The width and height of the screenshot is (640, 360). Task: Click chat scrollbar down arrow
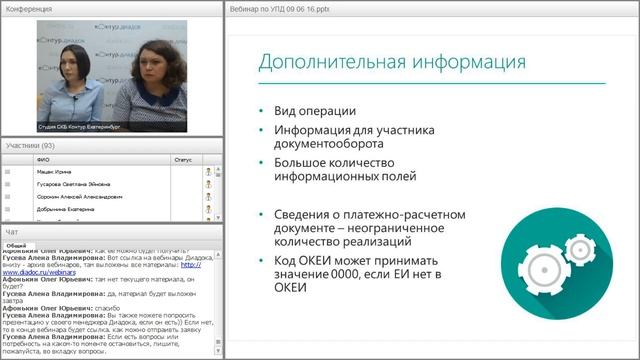[218, 351]
